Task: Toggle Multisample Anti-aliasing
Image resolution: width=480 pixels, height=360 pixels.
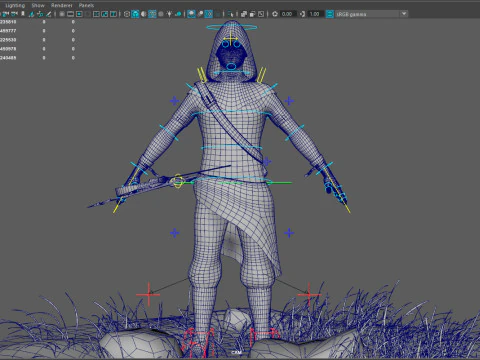Action: pyautogui.click(x=209, y=14)
